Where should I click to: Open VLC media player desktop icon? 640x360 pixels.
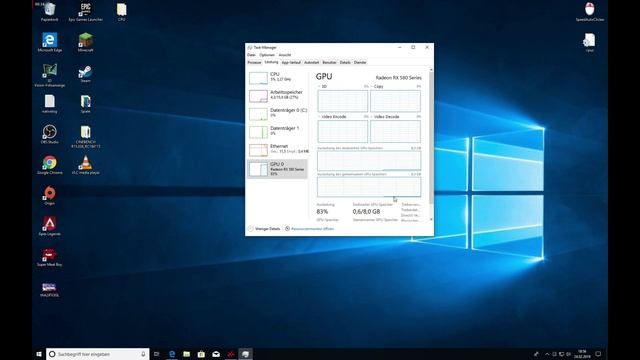point(85,165)
